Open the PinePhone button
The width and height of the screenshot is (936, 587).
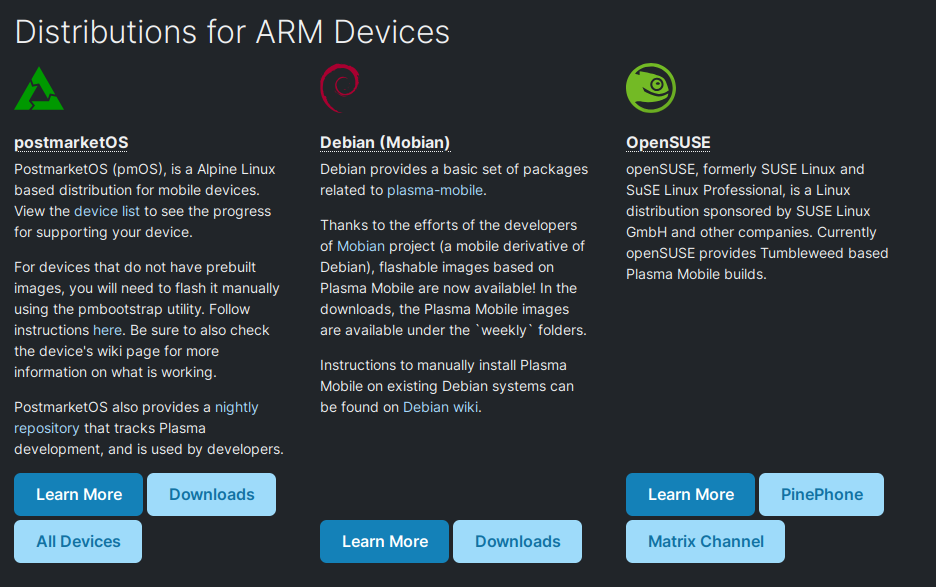(x=821, y=494)
